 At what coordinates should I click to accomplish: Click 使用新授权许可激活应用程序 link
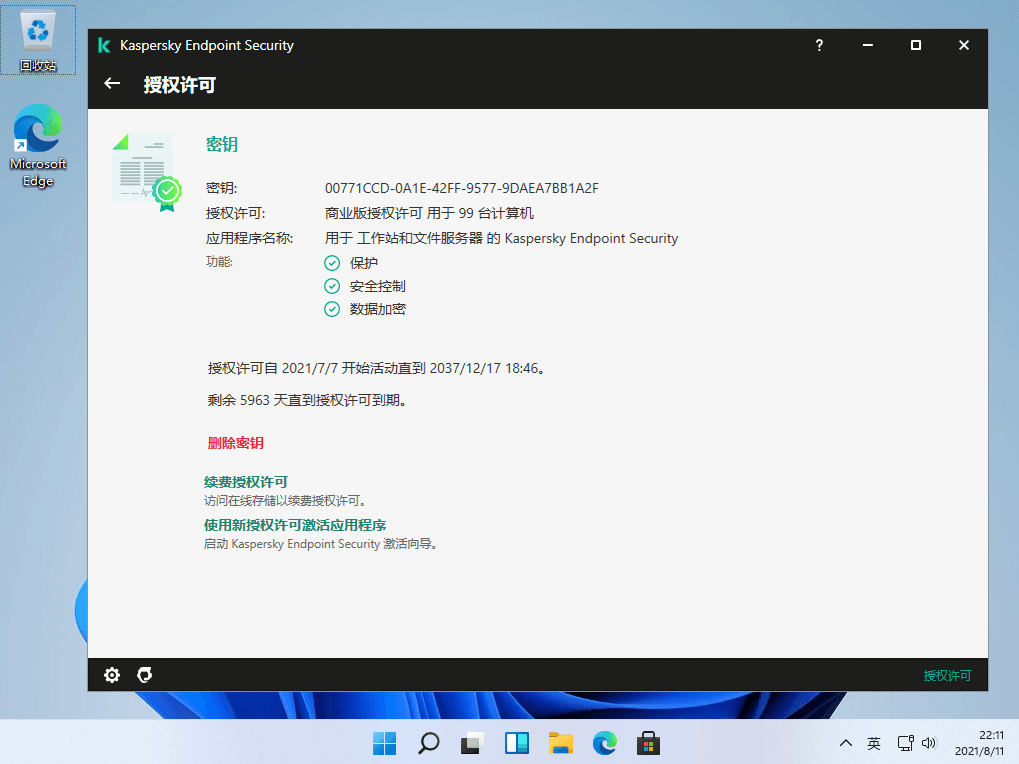295,525
